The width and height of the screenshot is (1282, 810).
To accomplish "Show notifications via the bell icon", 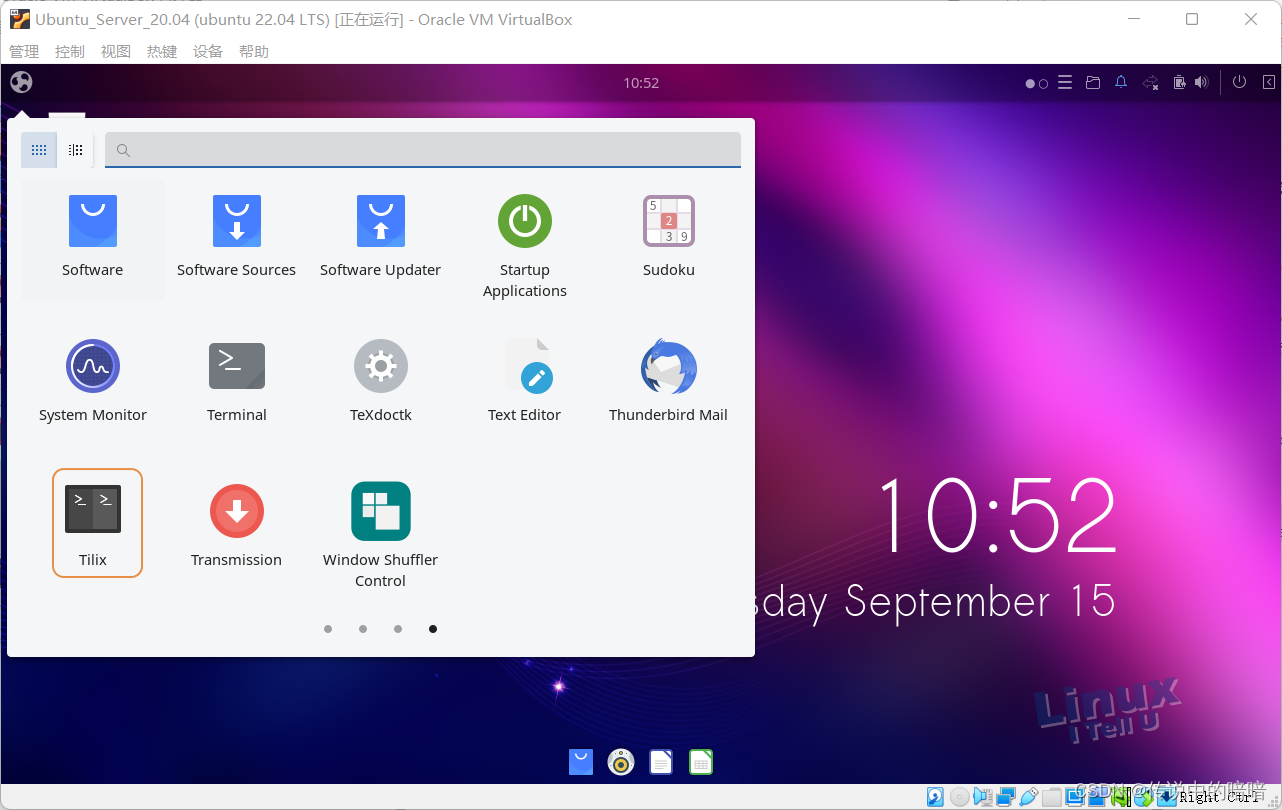I will click(x=1121, y=83).
